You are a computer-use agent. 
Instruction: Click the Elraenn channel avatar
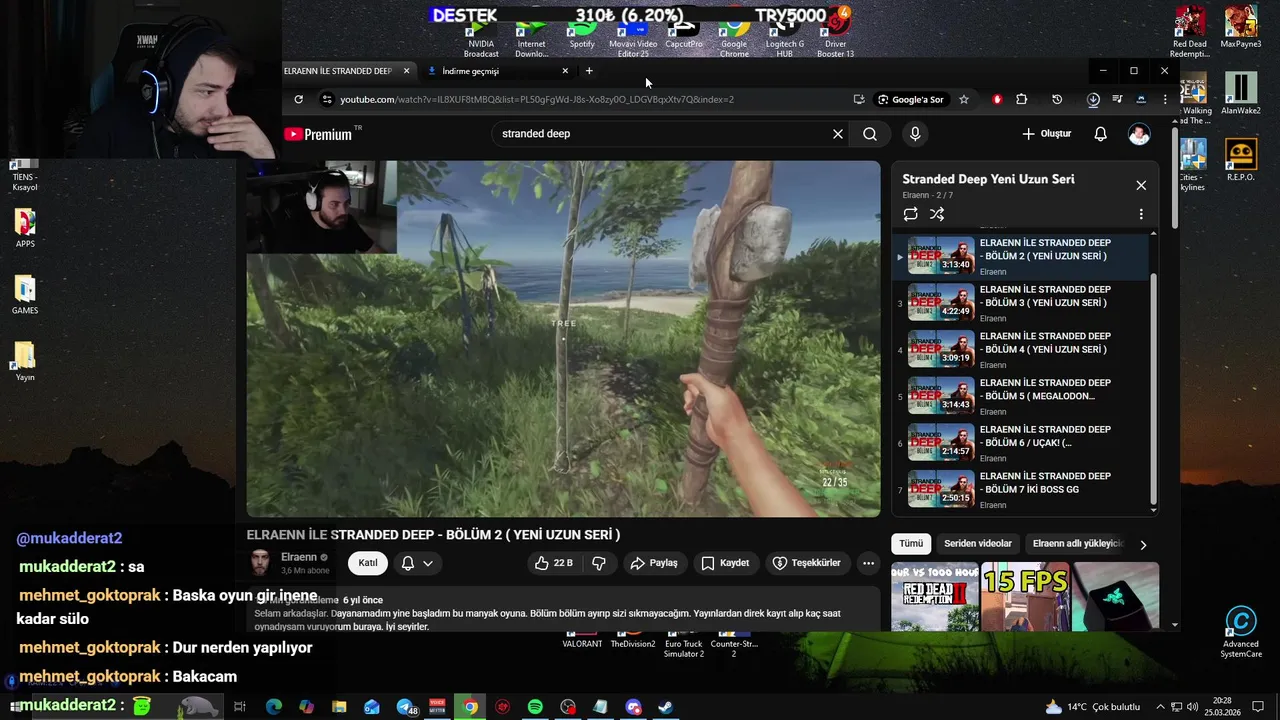coord(260,563)
